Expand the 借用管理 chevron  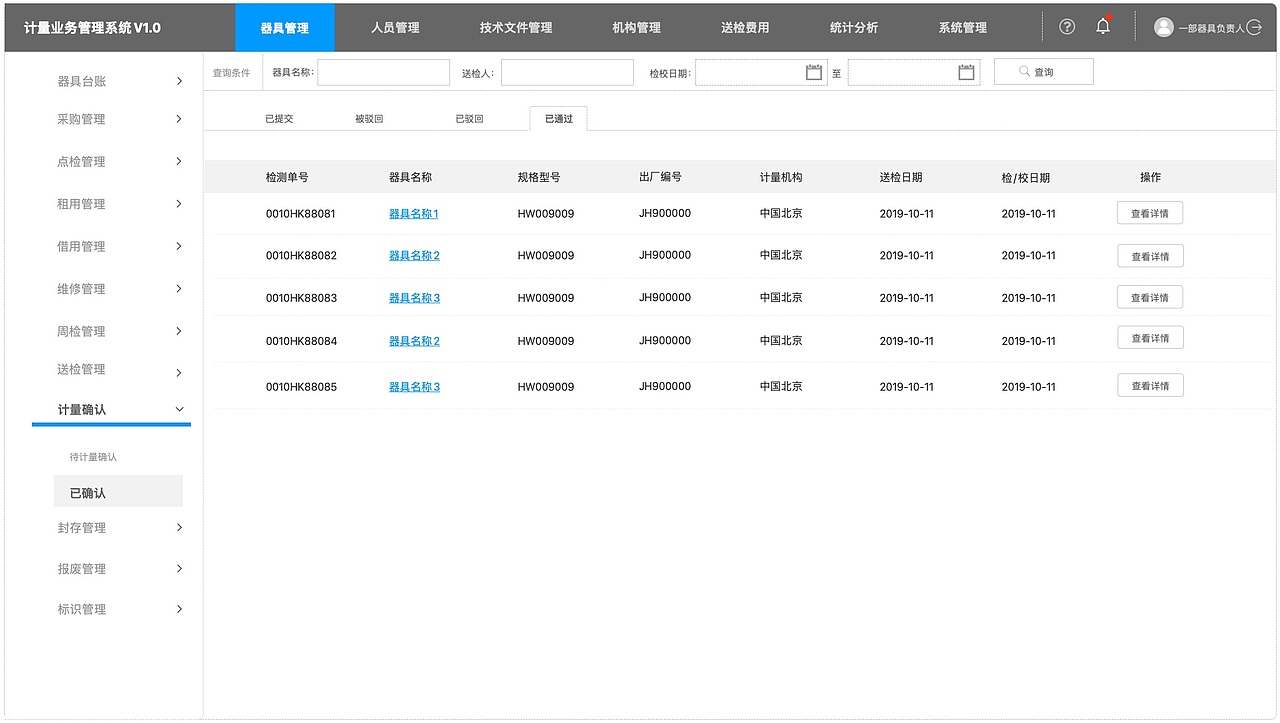179,246
